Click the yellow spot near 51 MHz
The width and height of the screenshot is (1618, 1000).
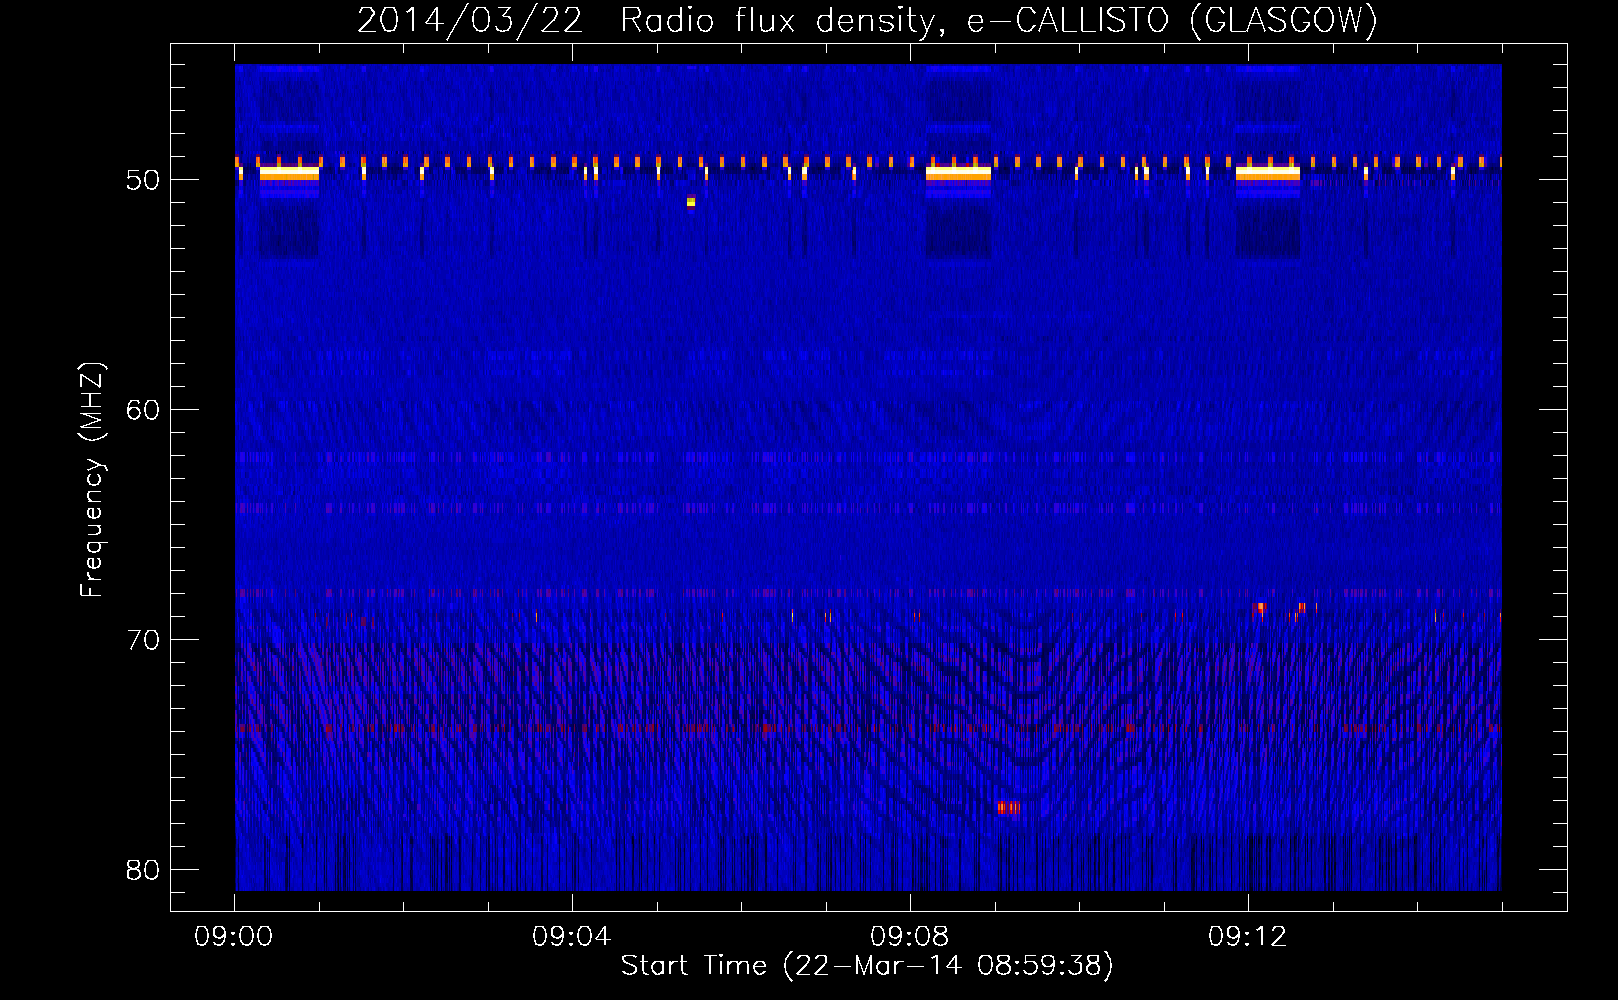691,202
